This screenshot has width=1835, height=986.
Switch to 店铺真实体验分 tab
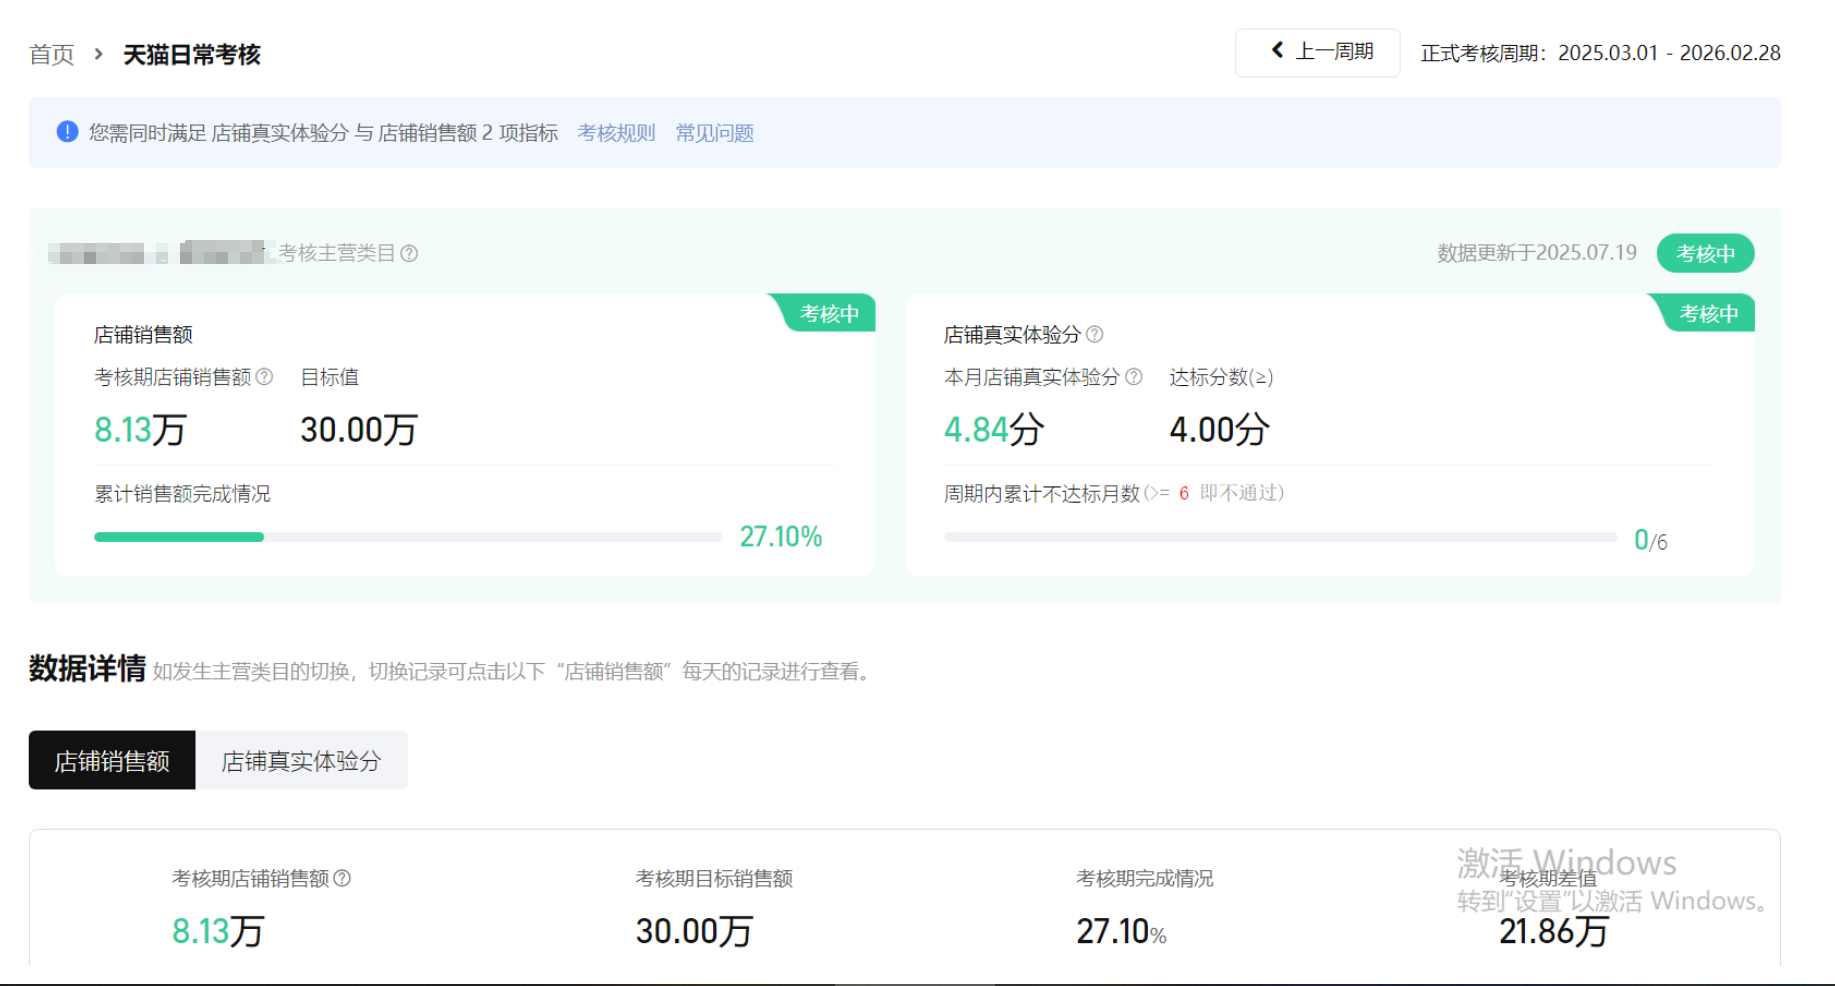click(x=301, y=761)
